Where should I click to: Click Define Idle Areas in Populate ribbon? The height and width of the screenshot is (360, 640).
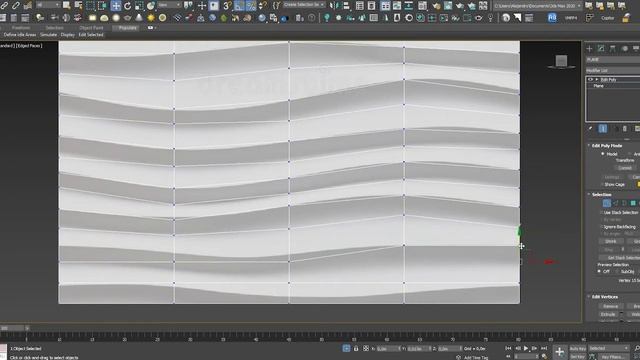pos(20,35)
